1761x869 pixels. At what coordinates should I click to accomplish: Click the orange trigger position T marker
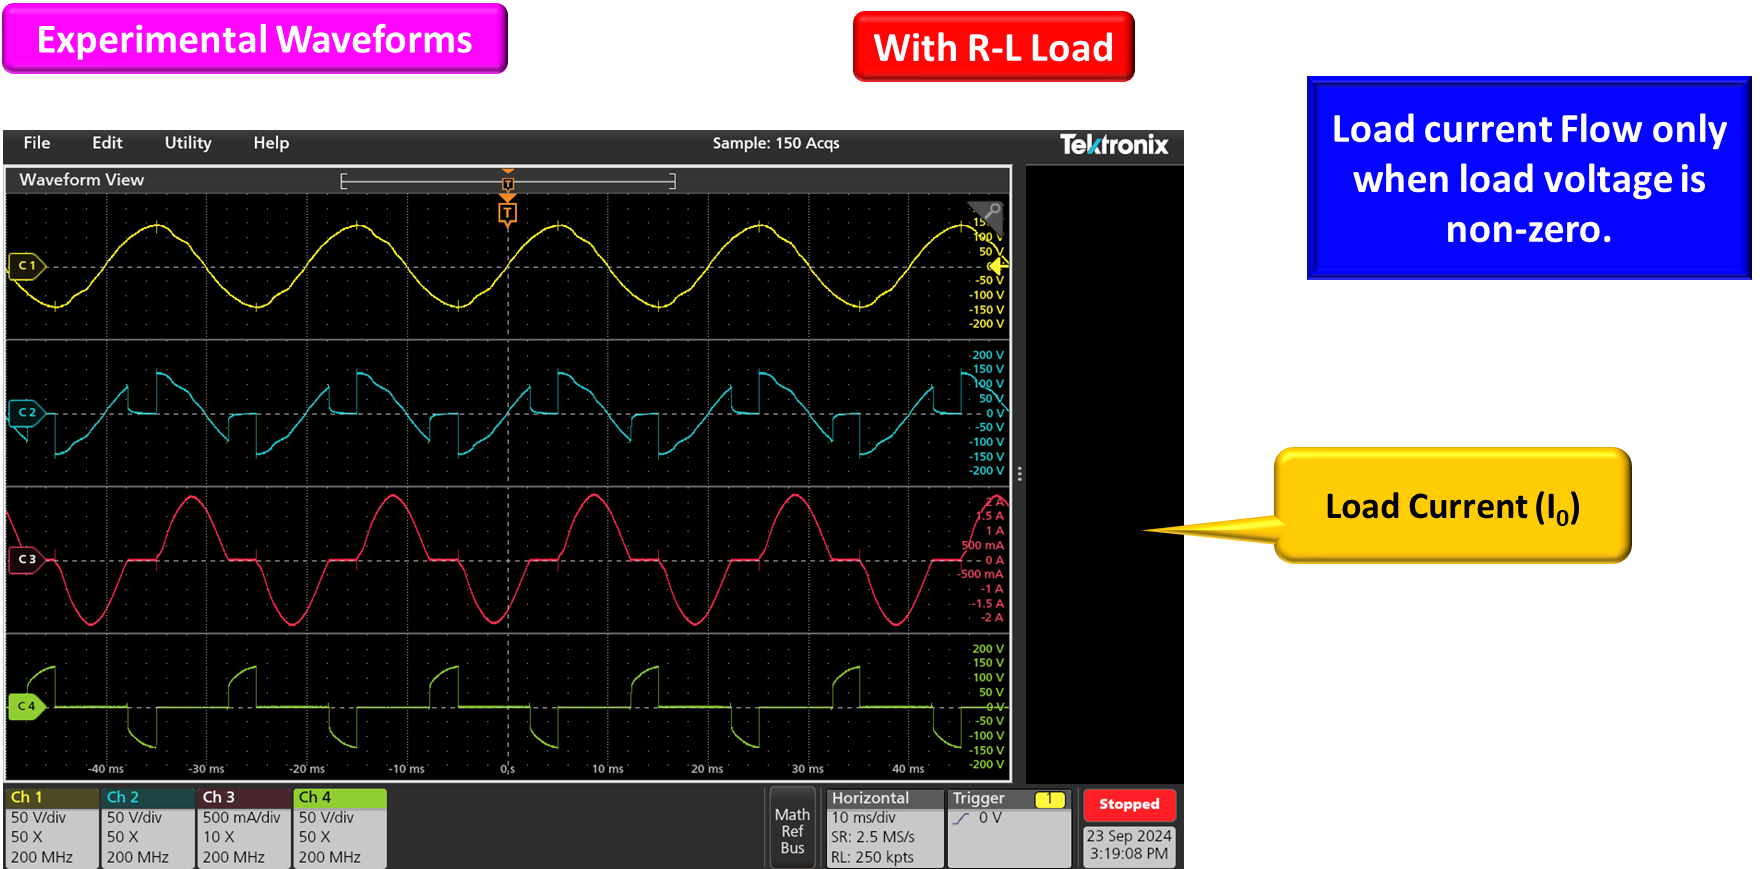[x=508, y=213]
